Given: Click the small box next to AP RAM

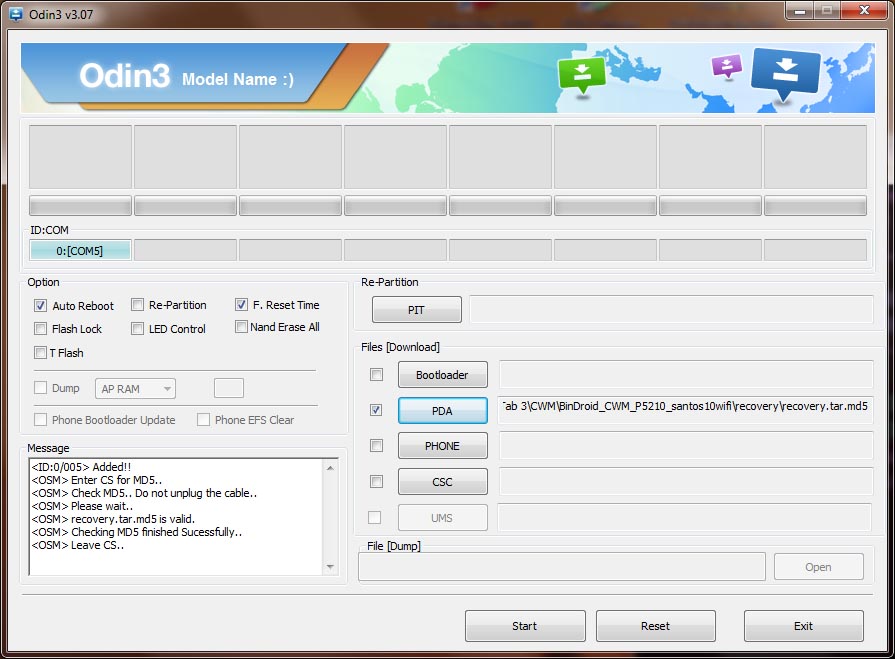Looking at the screenshot, I should [229, 388].
